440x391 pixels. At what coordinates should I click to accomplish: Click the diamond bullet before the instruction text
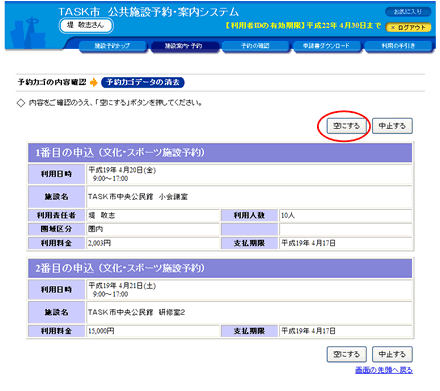[x=21, y=103]
